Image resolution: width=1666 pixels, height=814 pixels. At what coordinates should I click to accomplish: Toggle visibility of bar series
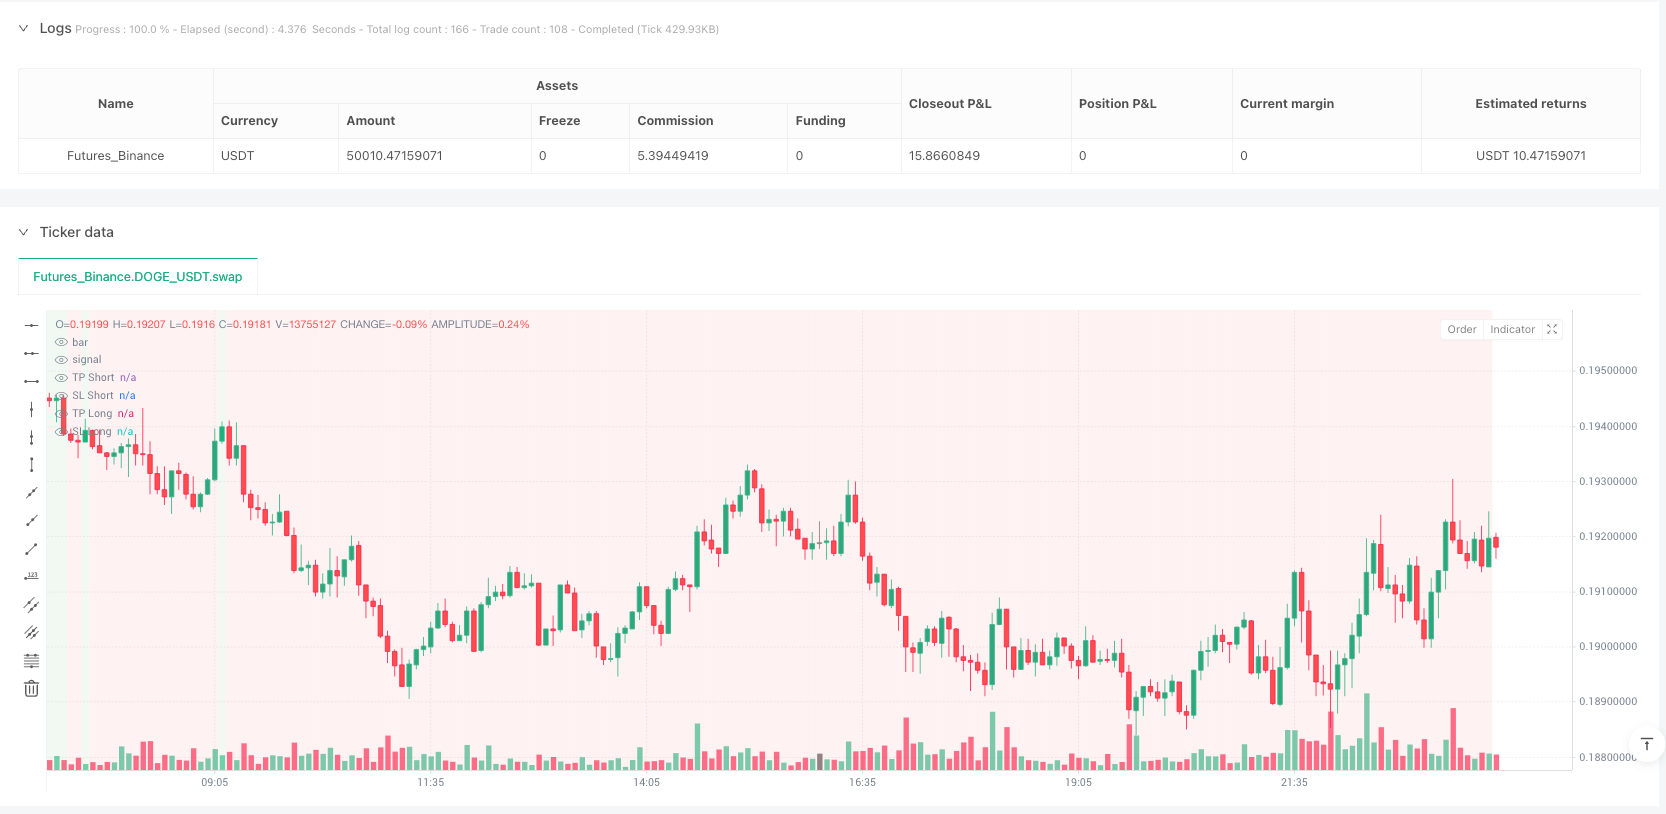62,342
